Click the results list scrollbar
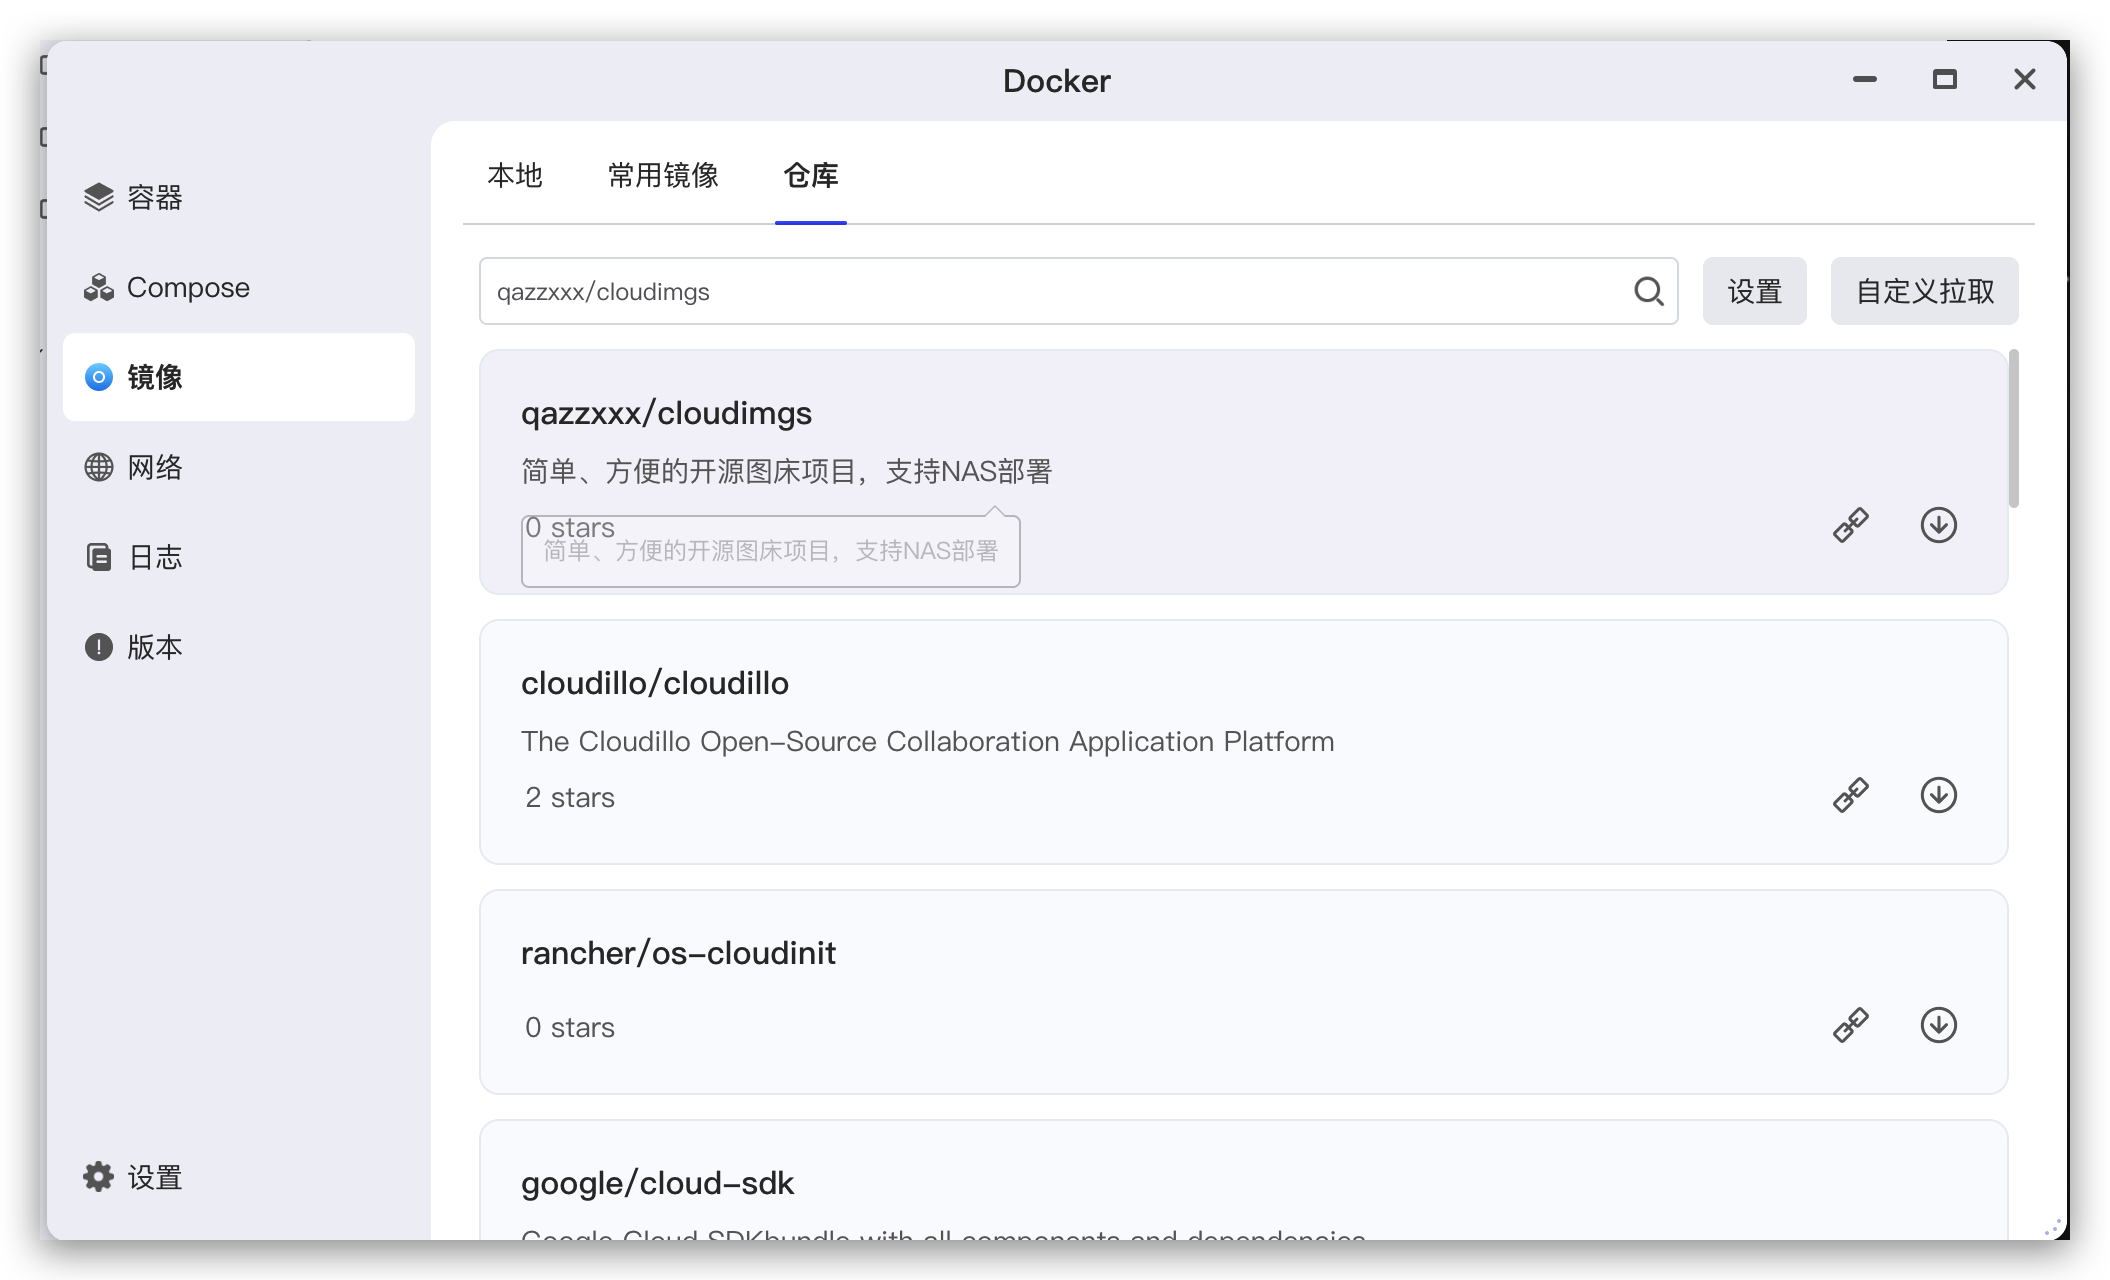 (x=2013, y=430)
